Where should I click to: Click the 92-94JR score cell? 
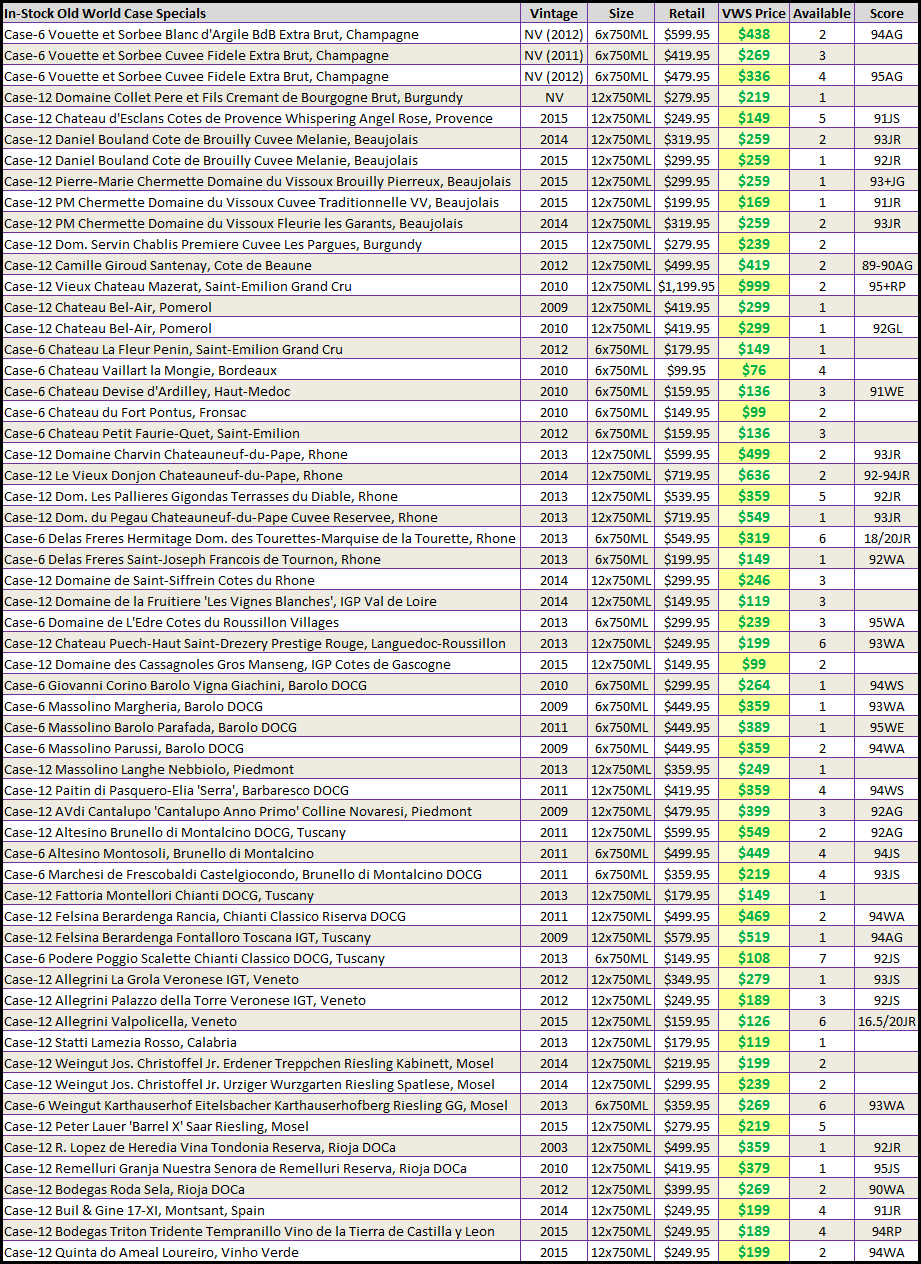(x=886, y=476)
